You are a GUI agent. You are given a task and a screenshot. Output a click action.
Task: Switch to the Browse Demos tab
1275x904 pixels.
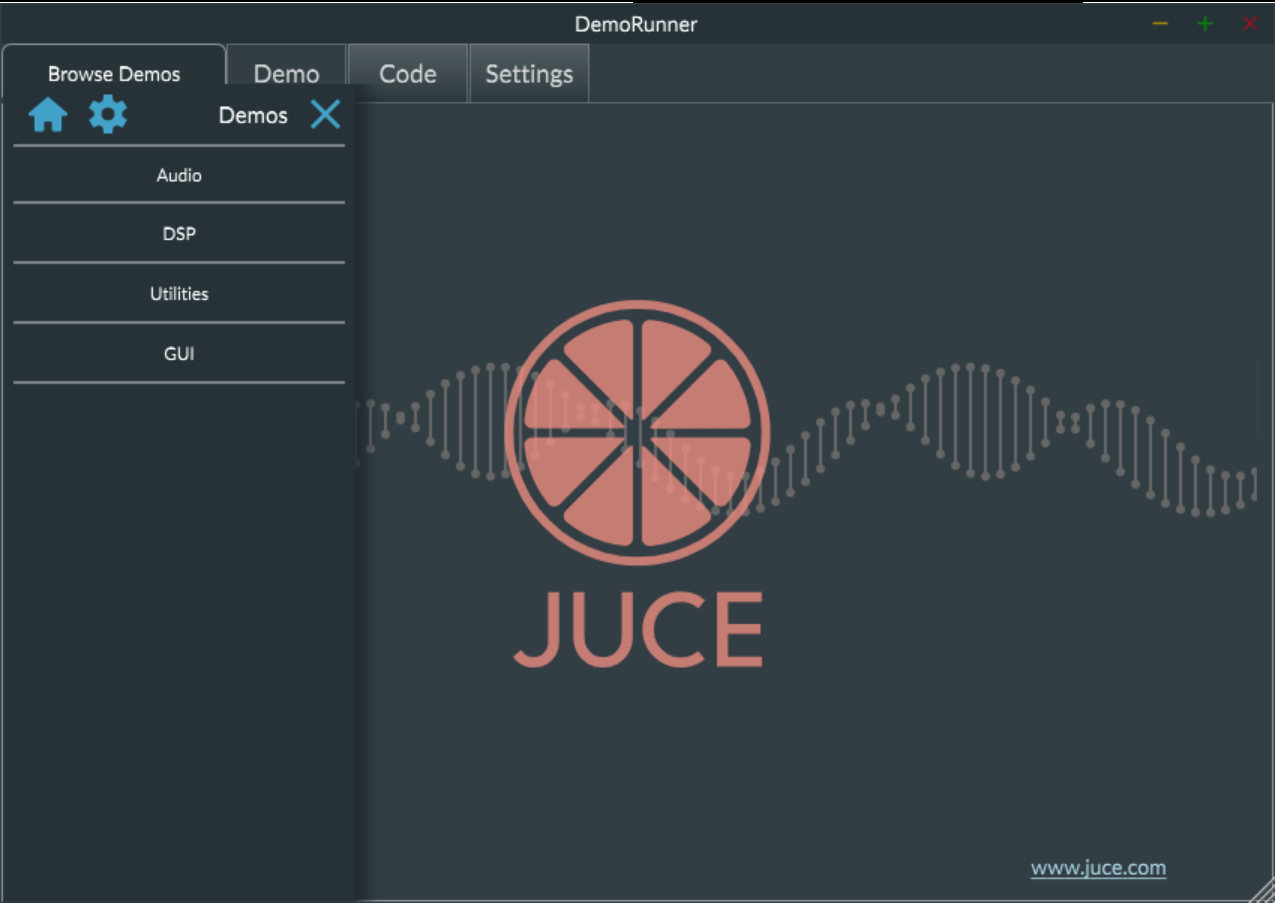[114, 73]
